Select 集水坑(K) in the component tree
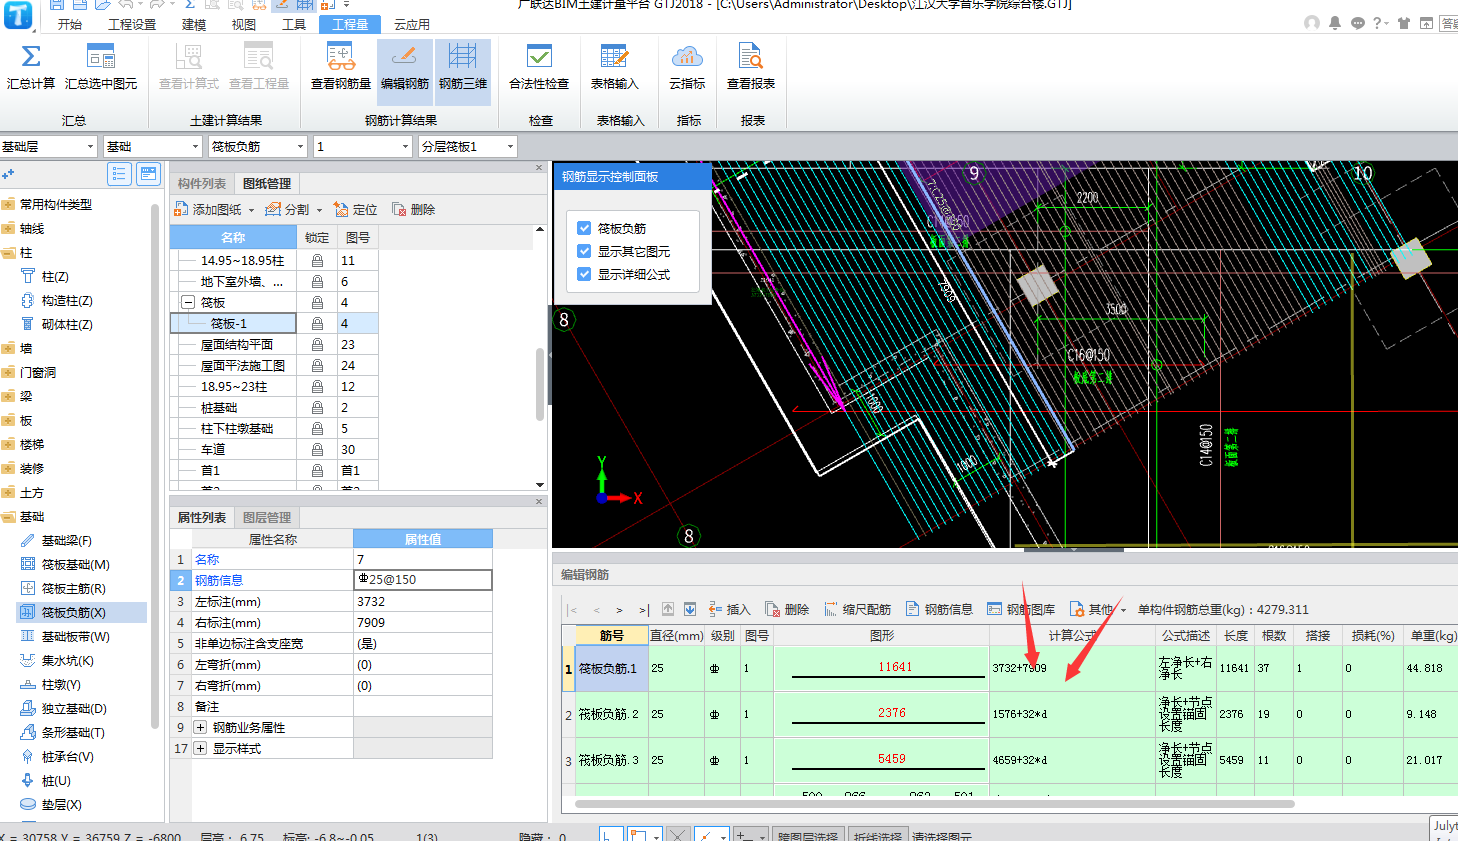Screen dimensions: 1458x841 click(68, 660)
